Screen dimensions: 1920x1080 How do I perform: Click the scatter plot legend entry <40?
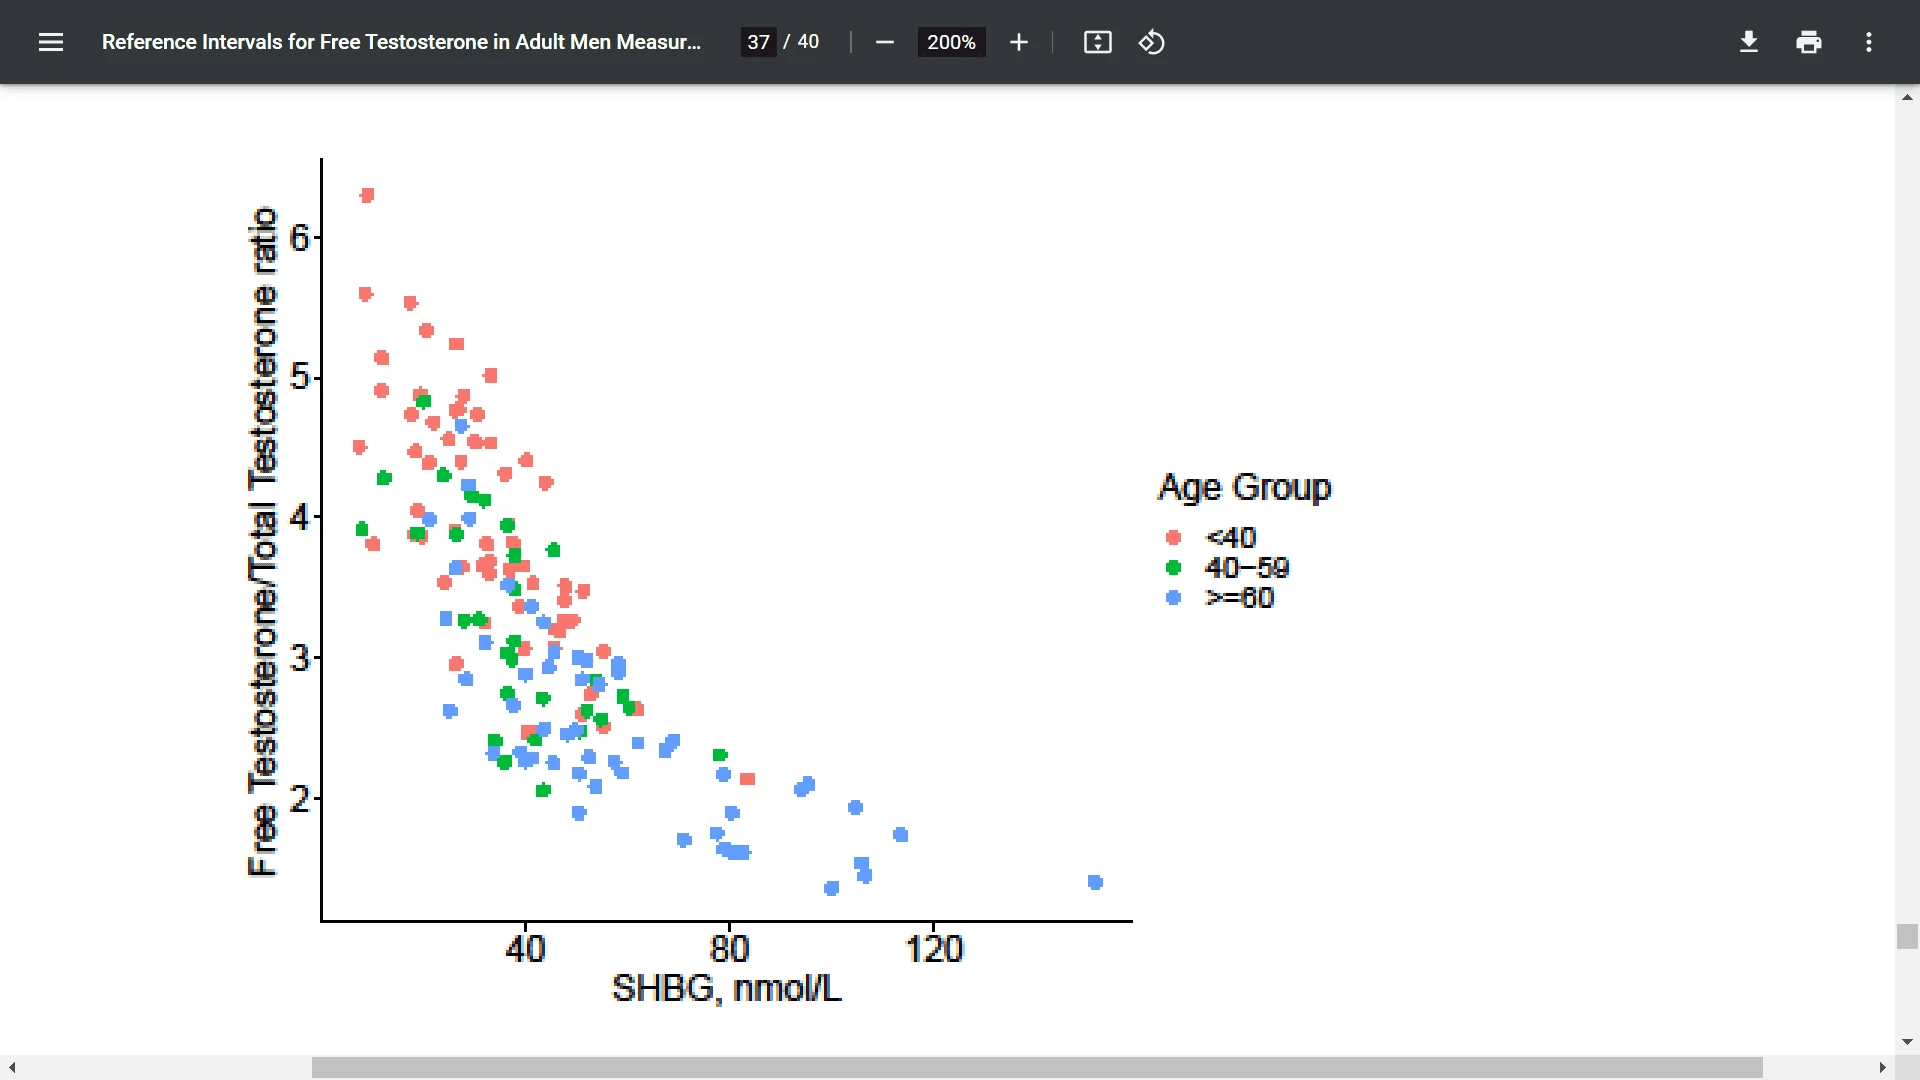point(1229,537)
